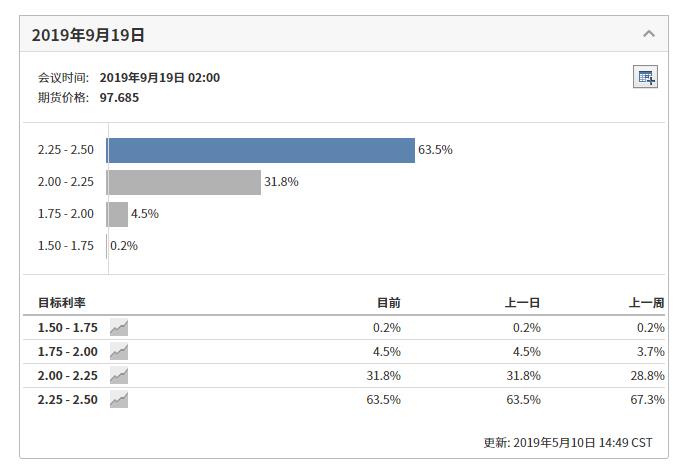Click the 2.00 - 2.25 chart axis label
This screenshot has height=468, width=674.
click(x=65, y=182)
